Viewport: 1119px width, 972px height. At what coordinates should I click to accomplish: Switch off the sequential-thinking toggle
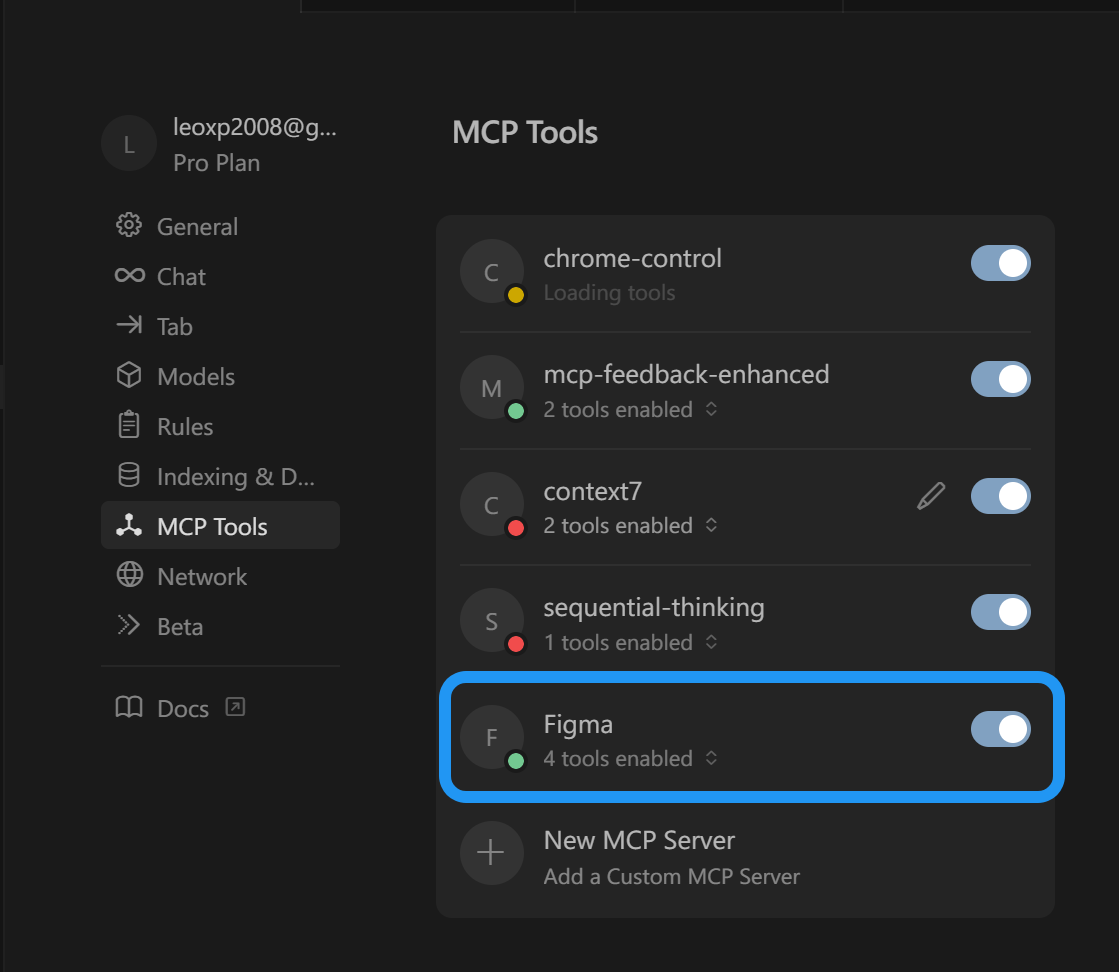click(x=1001, y=612)
